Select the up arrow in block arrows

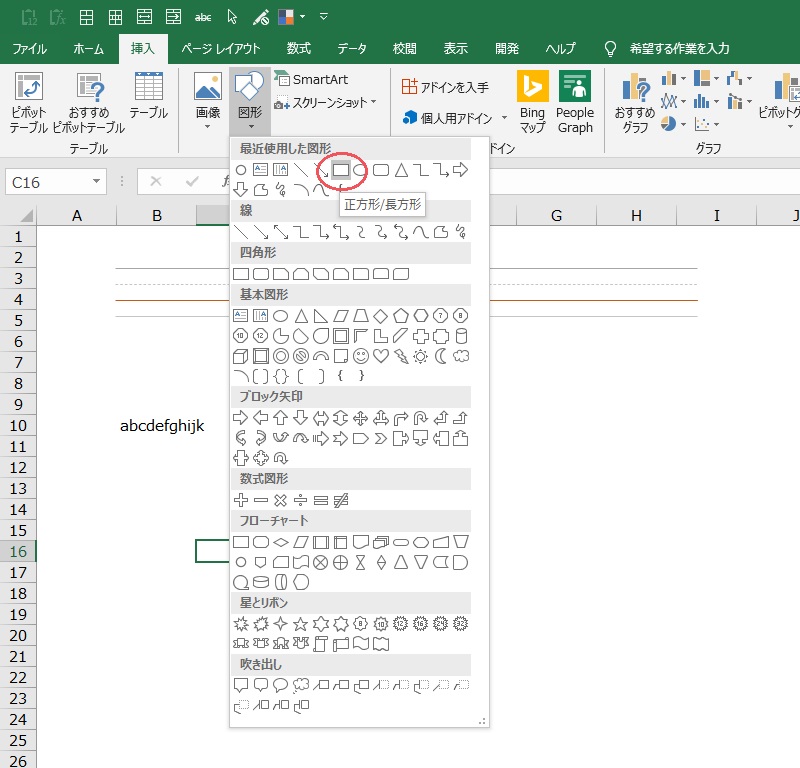[x=281, y=418]
